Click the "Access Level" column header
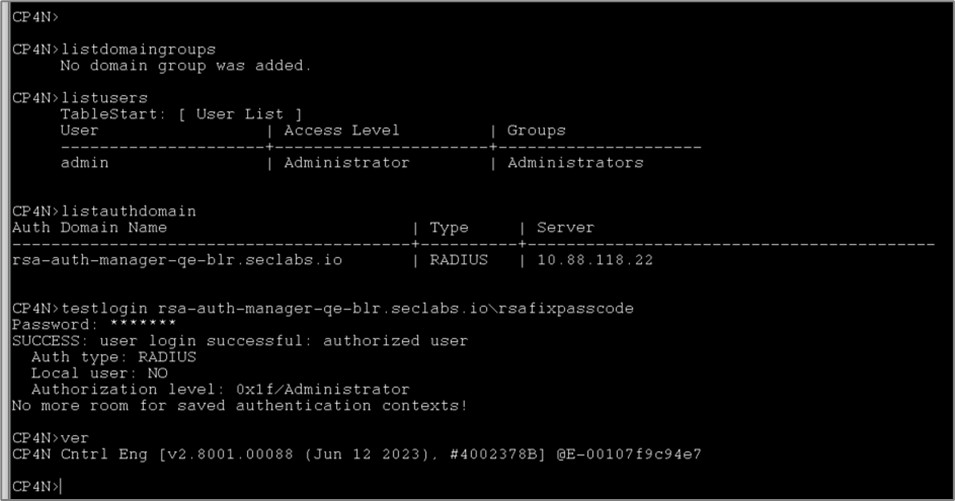Viewport: 955px width, 501px height. click(x=341, y=130)
